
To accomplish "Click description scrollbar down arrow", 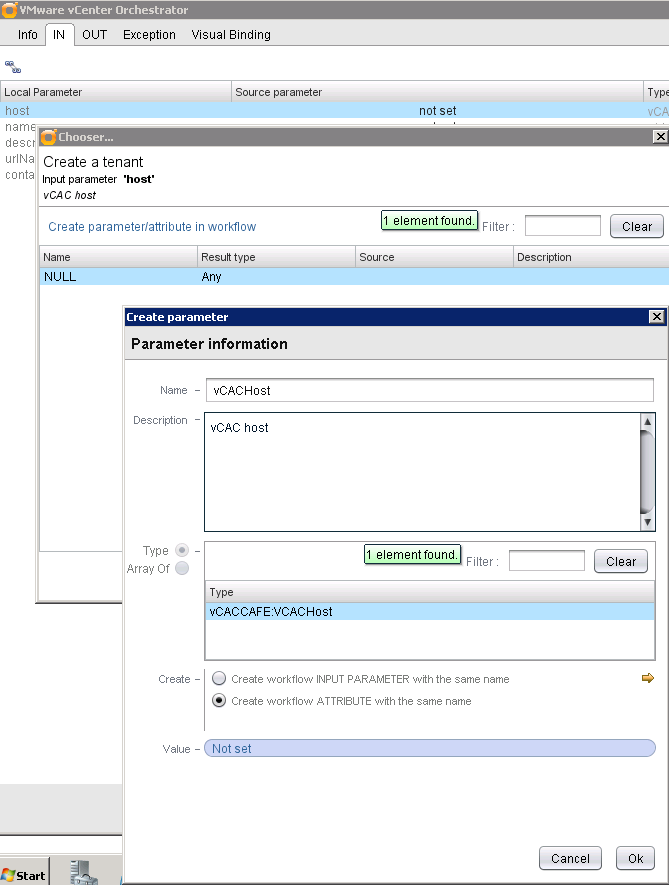I will pos(648,523).
